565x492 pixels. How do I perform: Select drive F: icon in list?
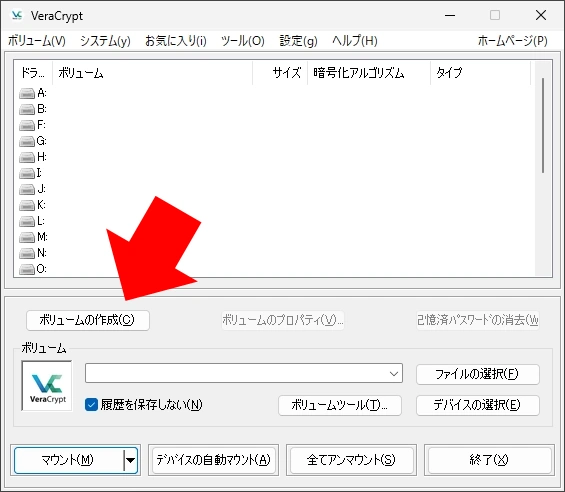(27, 125)
